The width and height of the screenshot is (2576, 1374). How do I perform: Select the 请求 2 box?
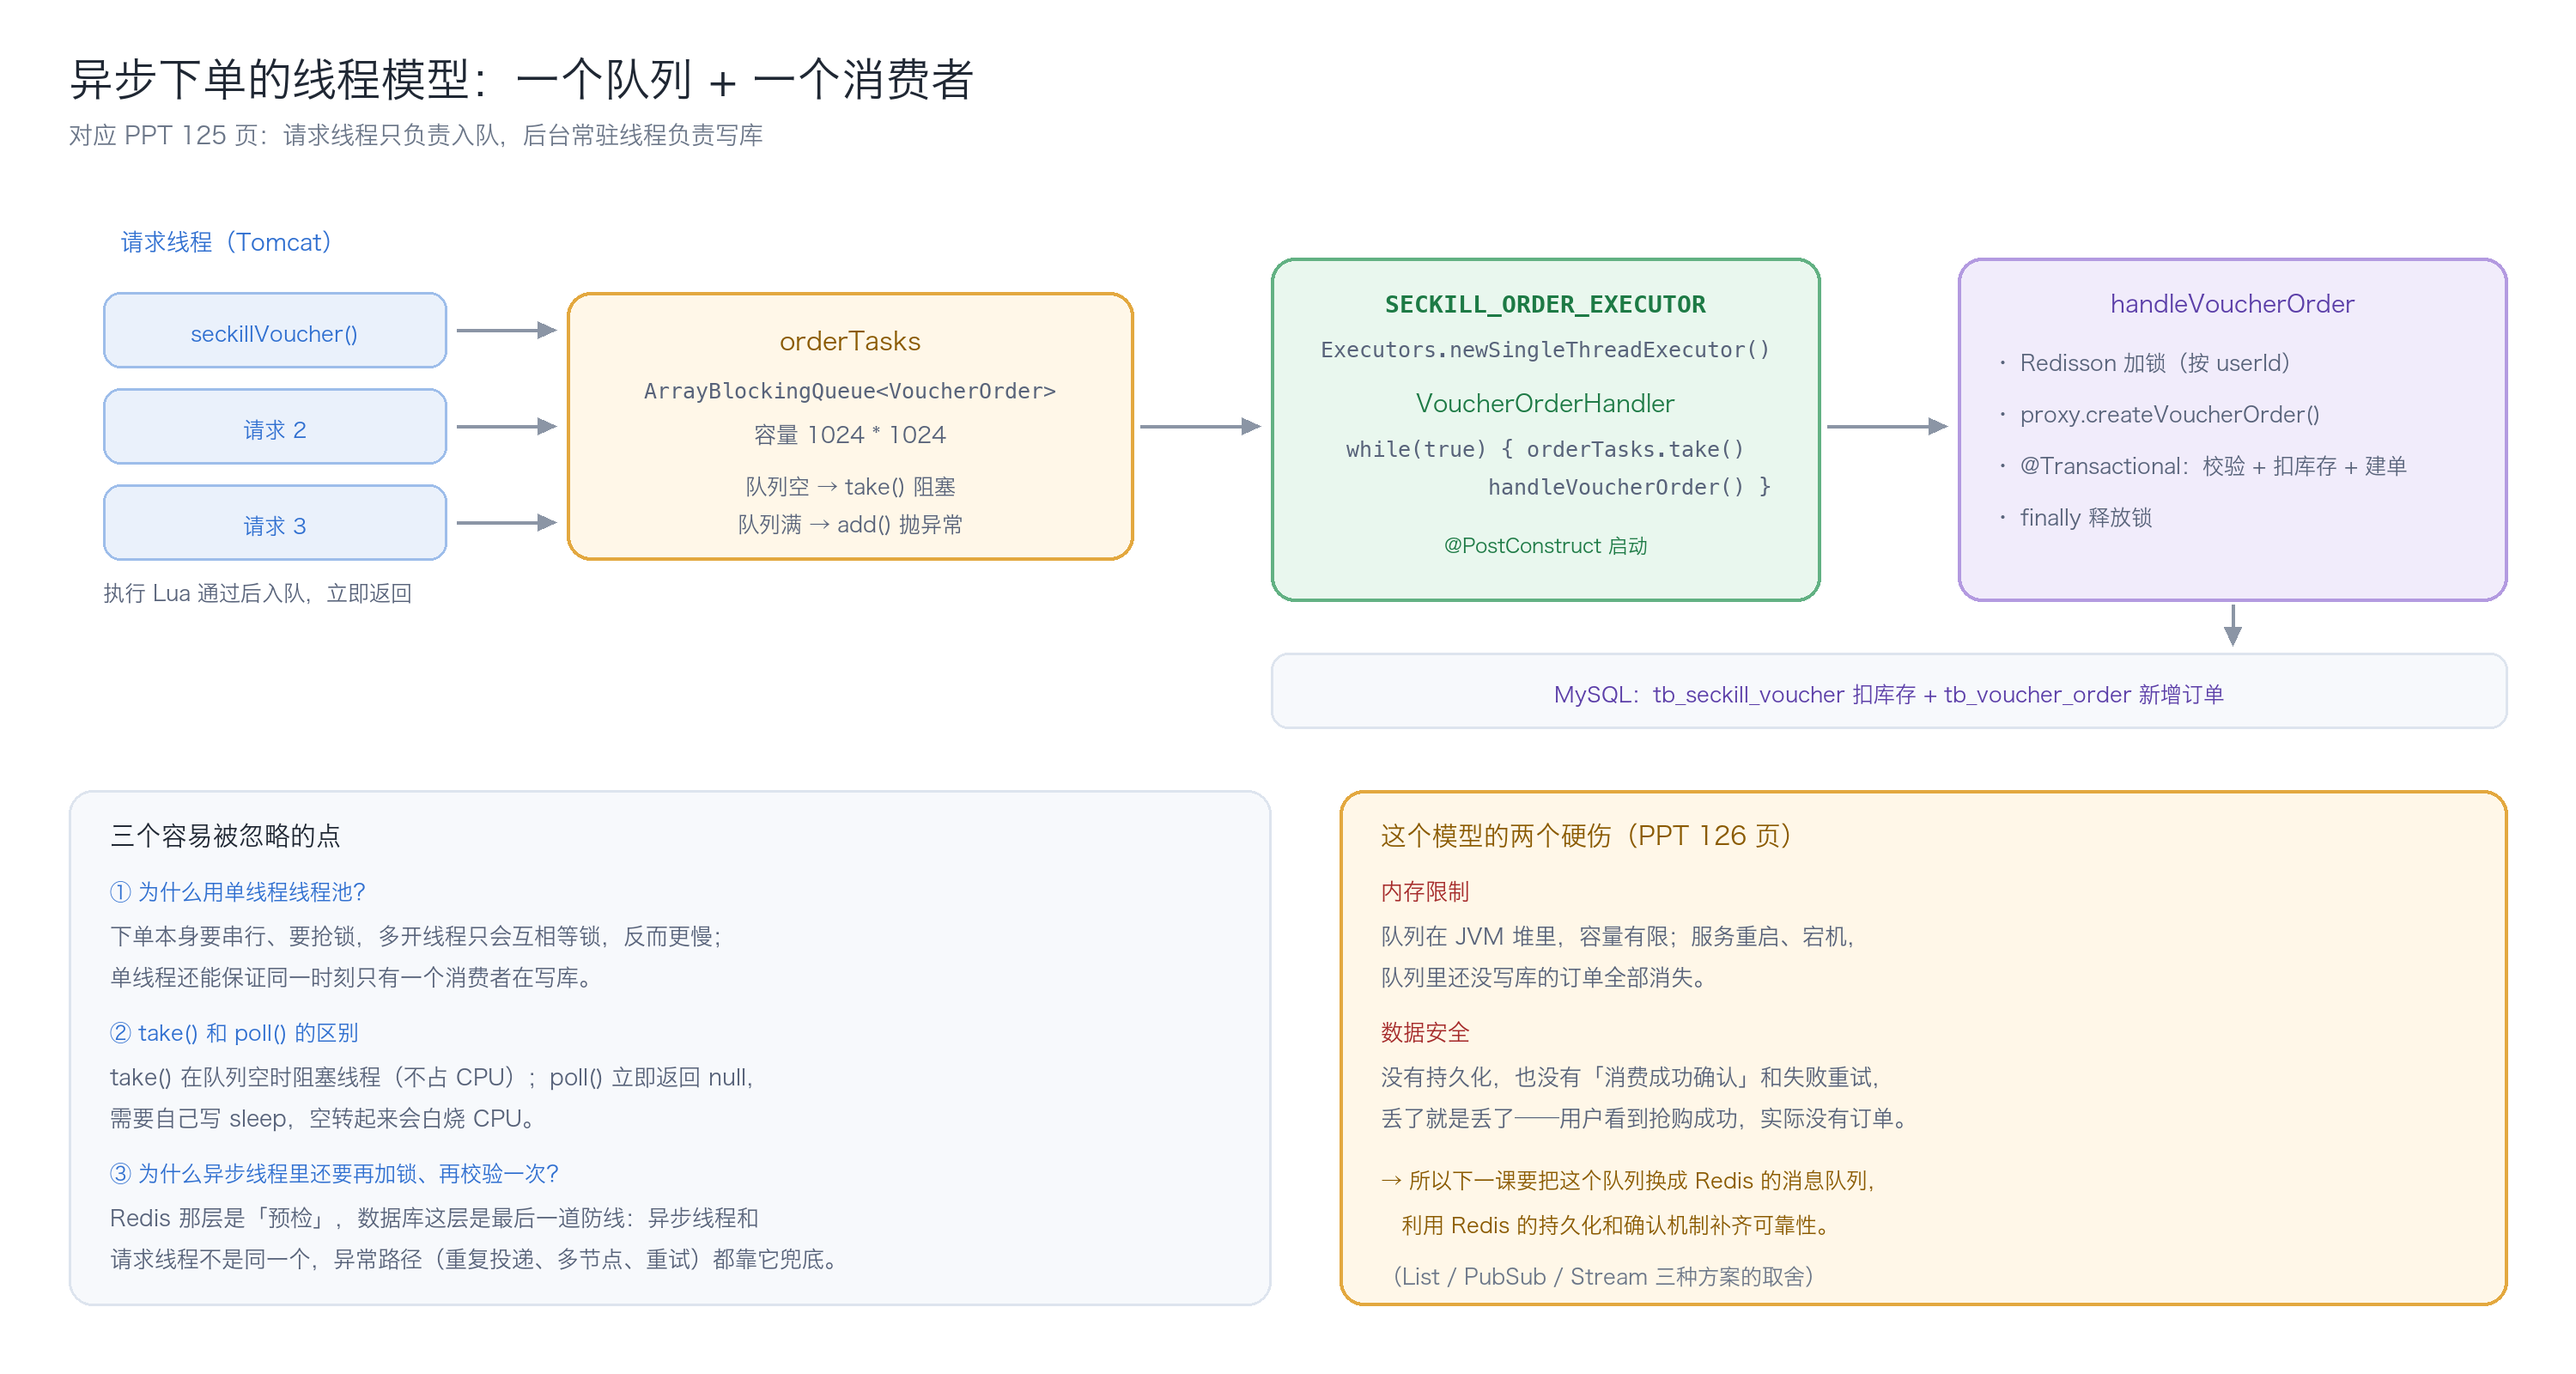tap(275, 427)
